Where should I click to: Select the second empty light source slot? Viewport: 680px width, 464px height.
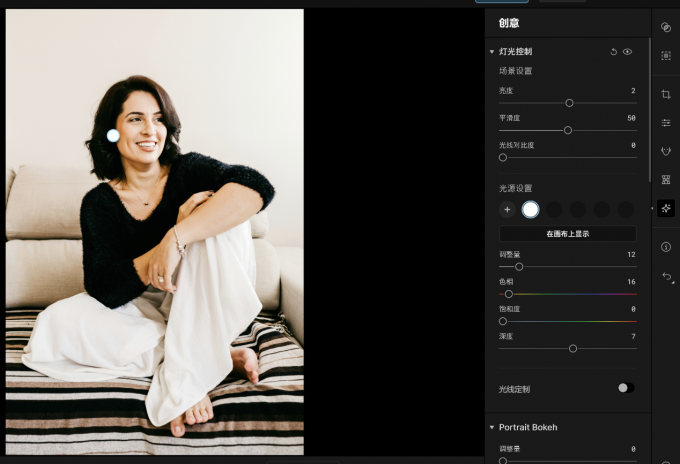point(578,209)
